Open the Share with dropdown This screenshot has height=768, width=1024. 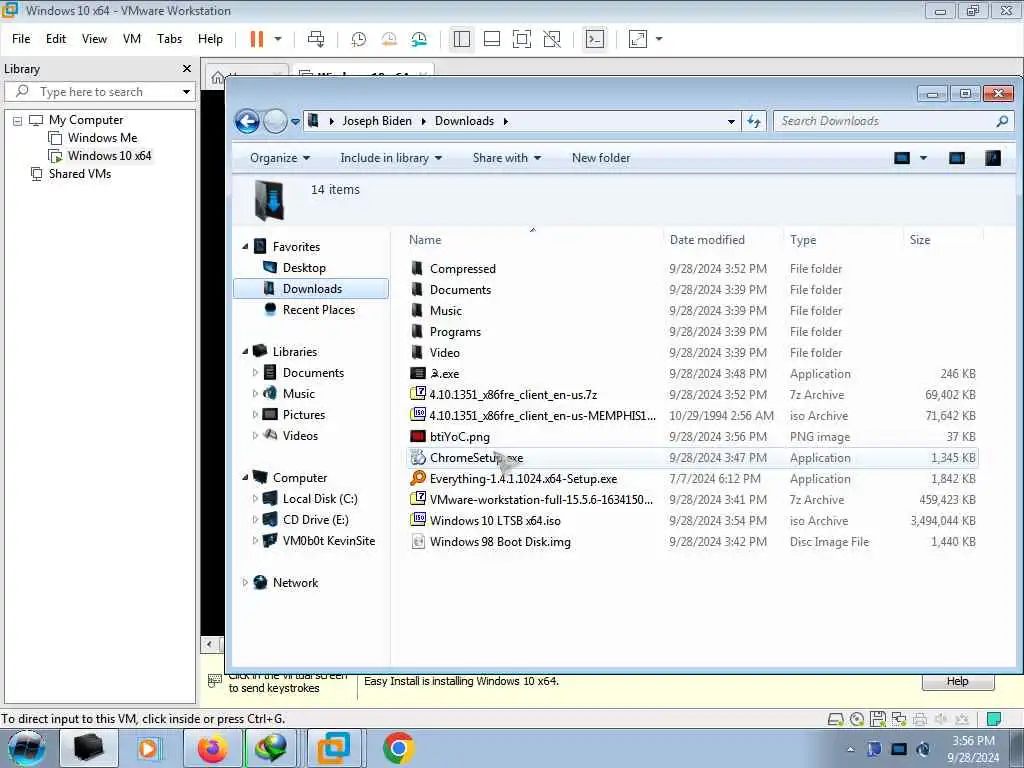coord(507,158)
